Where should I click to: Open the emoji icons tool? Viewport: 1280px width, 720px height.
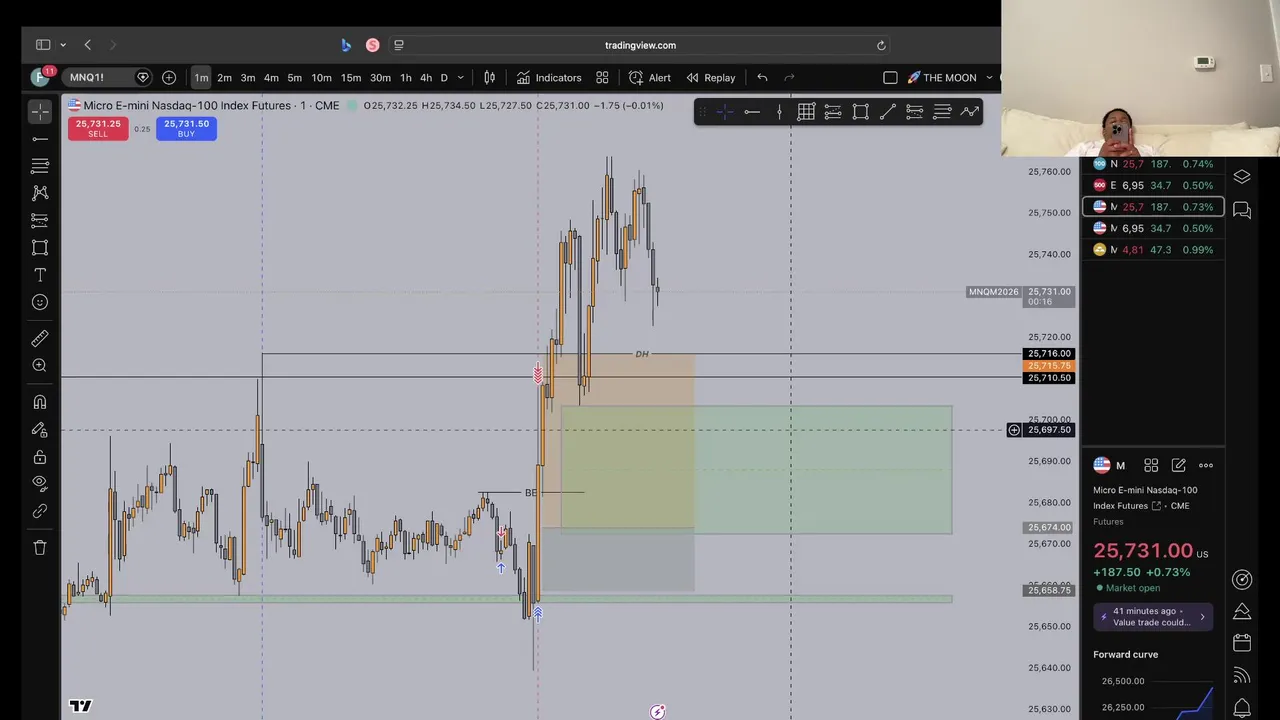coord(40,302)
